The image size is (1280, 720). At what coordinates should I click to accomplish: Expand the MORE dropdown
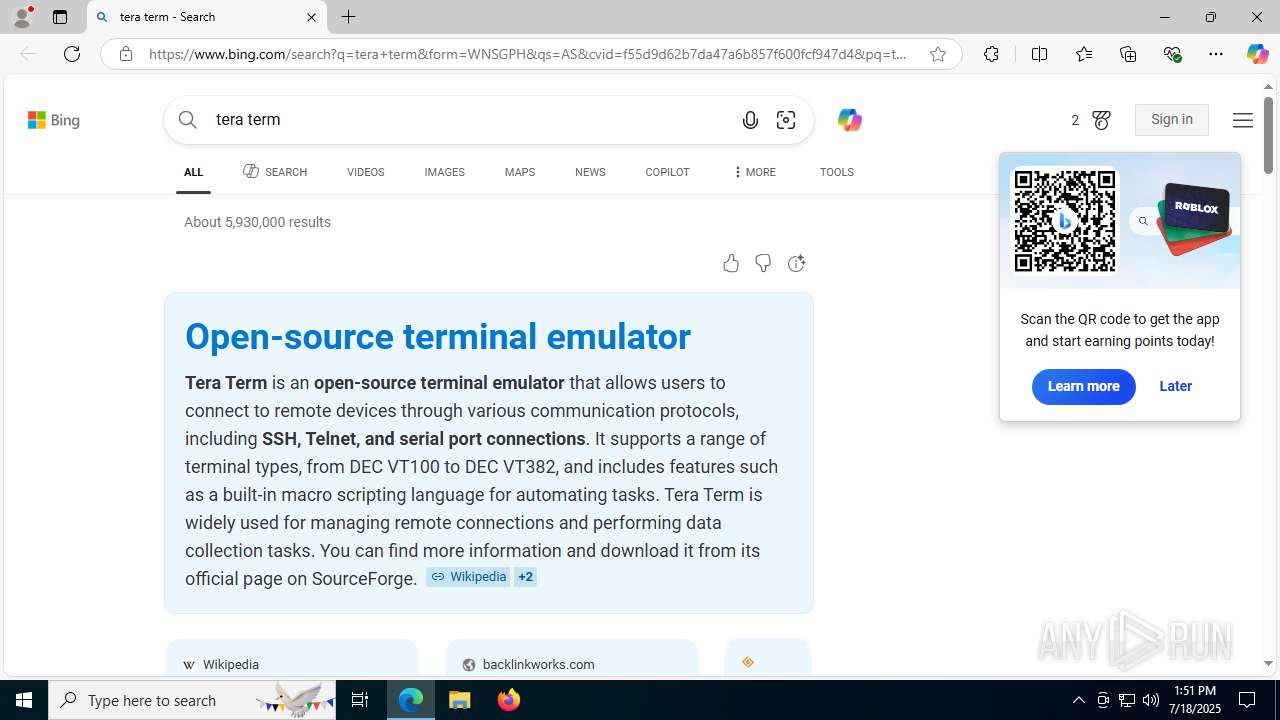coord(754,172)
